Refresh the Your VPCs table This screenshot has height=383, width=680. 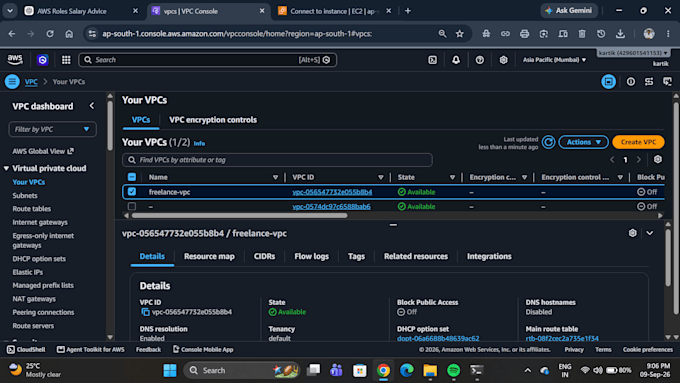pyautogui.click(x=548, y=142)
